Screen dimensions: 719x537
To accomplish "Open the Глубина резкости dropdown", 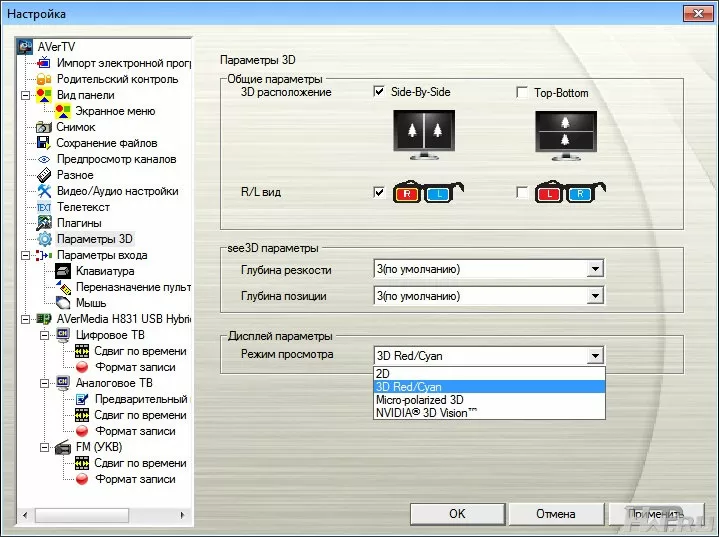I will pyautogui.click(x=595, y=269).
